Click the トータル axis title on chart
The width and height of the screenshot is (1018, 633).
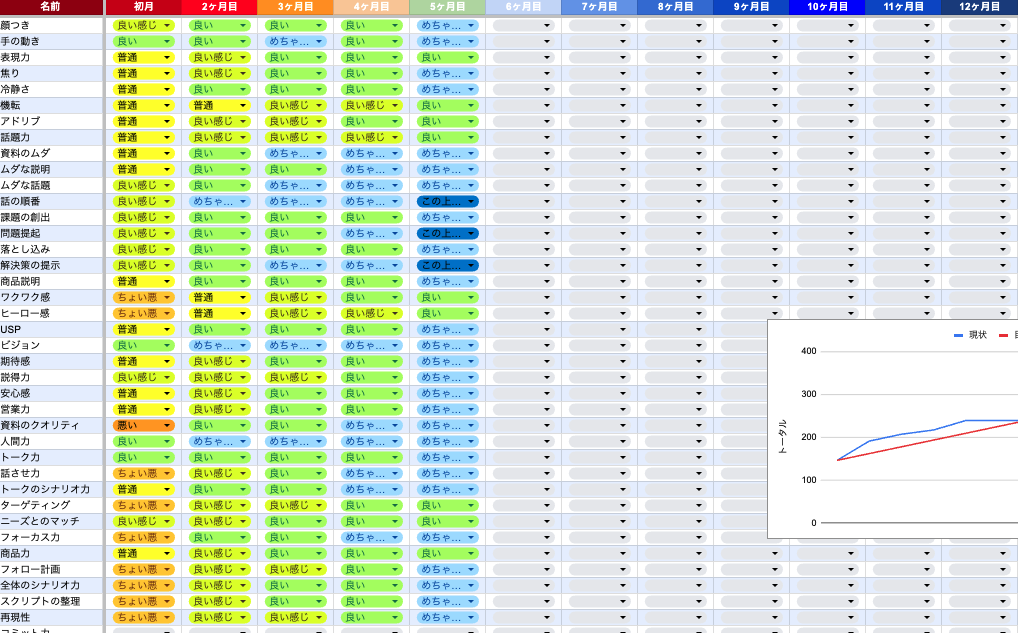pyautogui.click(x=783, y=437)
